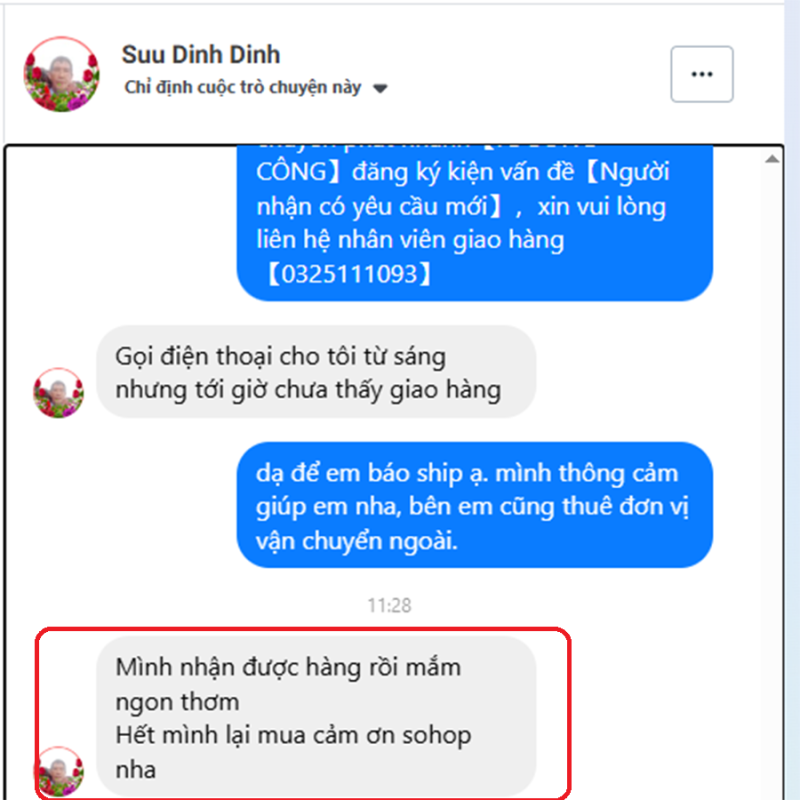Click the Suu Dinh Dinh contact name

point(201,55)
